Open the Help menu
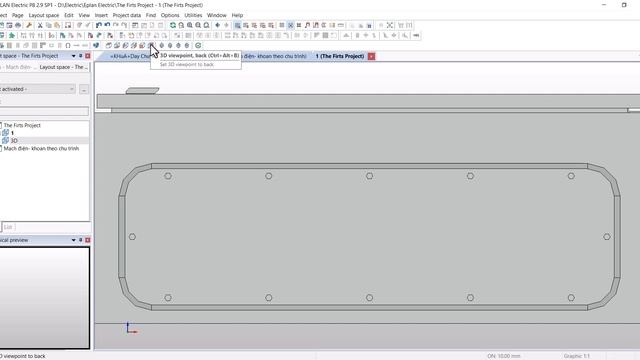The image size is (640, 360). coord(237,15)
